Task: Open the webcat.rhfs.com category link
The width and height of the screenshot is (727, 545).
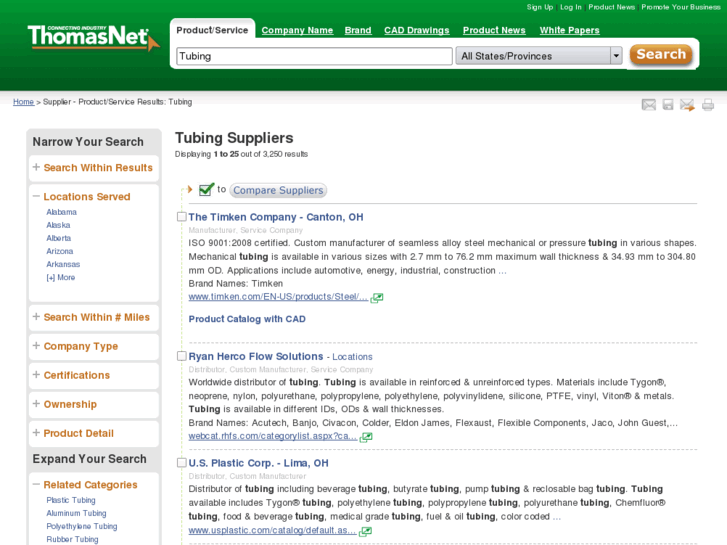Action: click(x=273, y=436)
